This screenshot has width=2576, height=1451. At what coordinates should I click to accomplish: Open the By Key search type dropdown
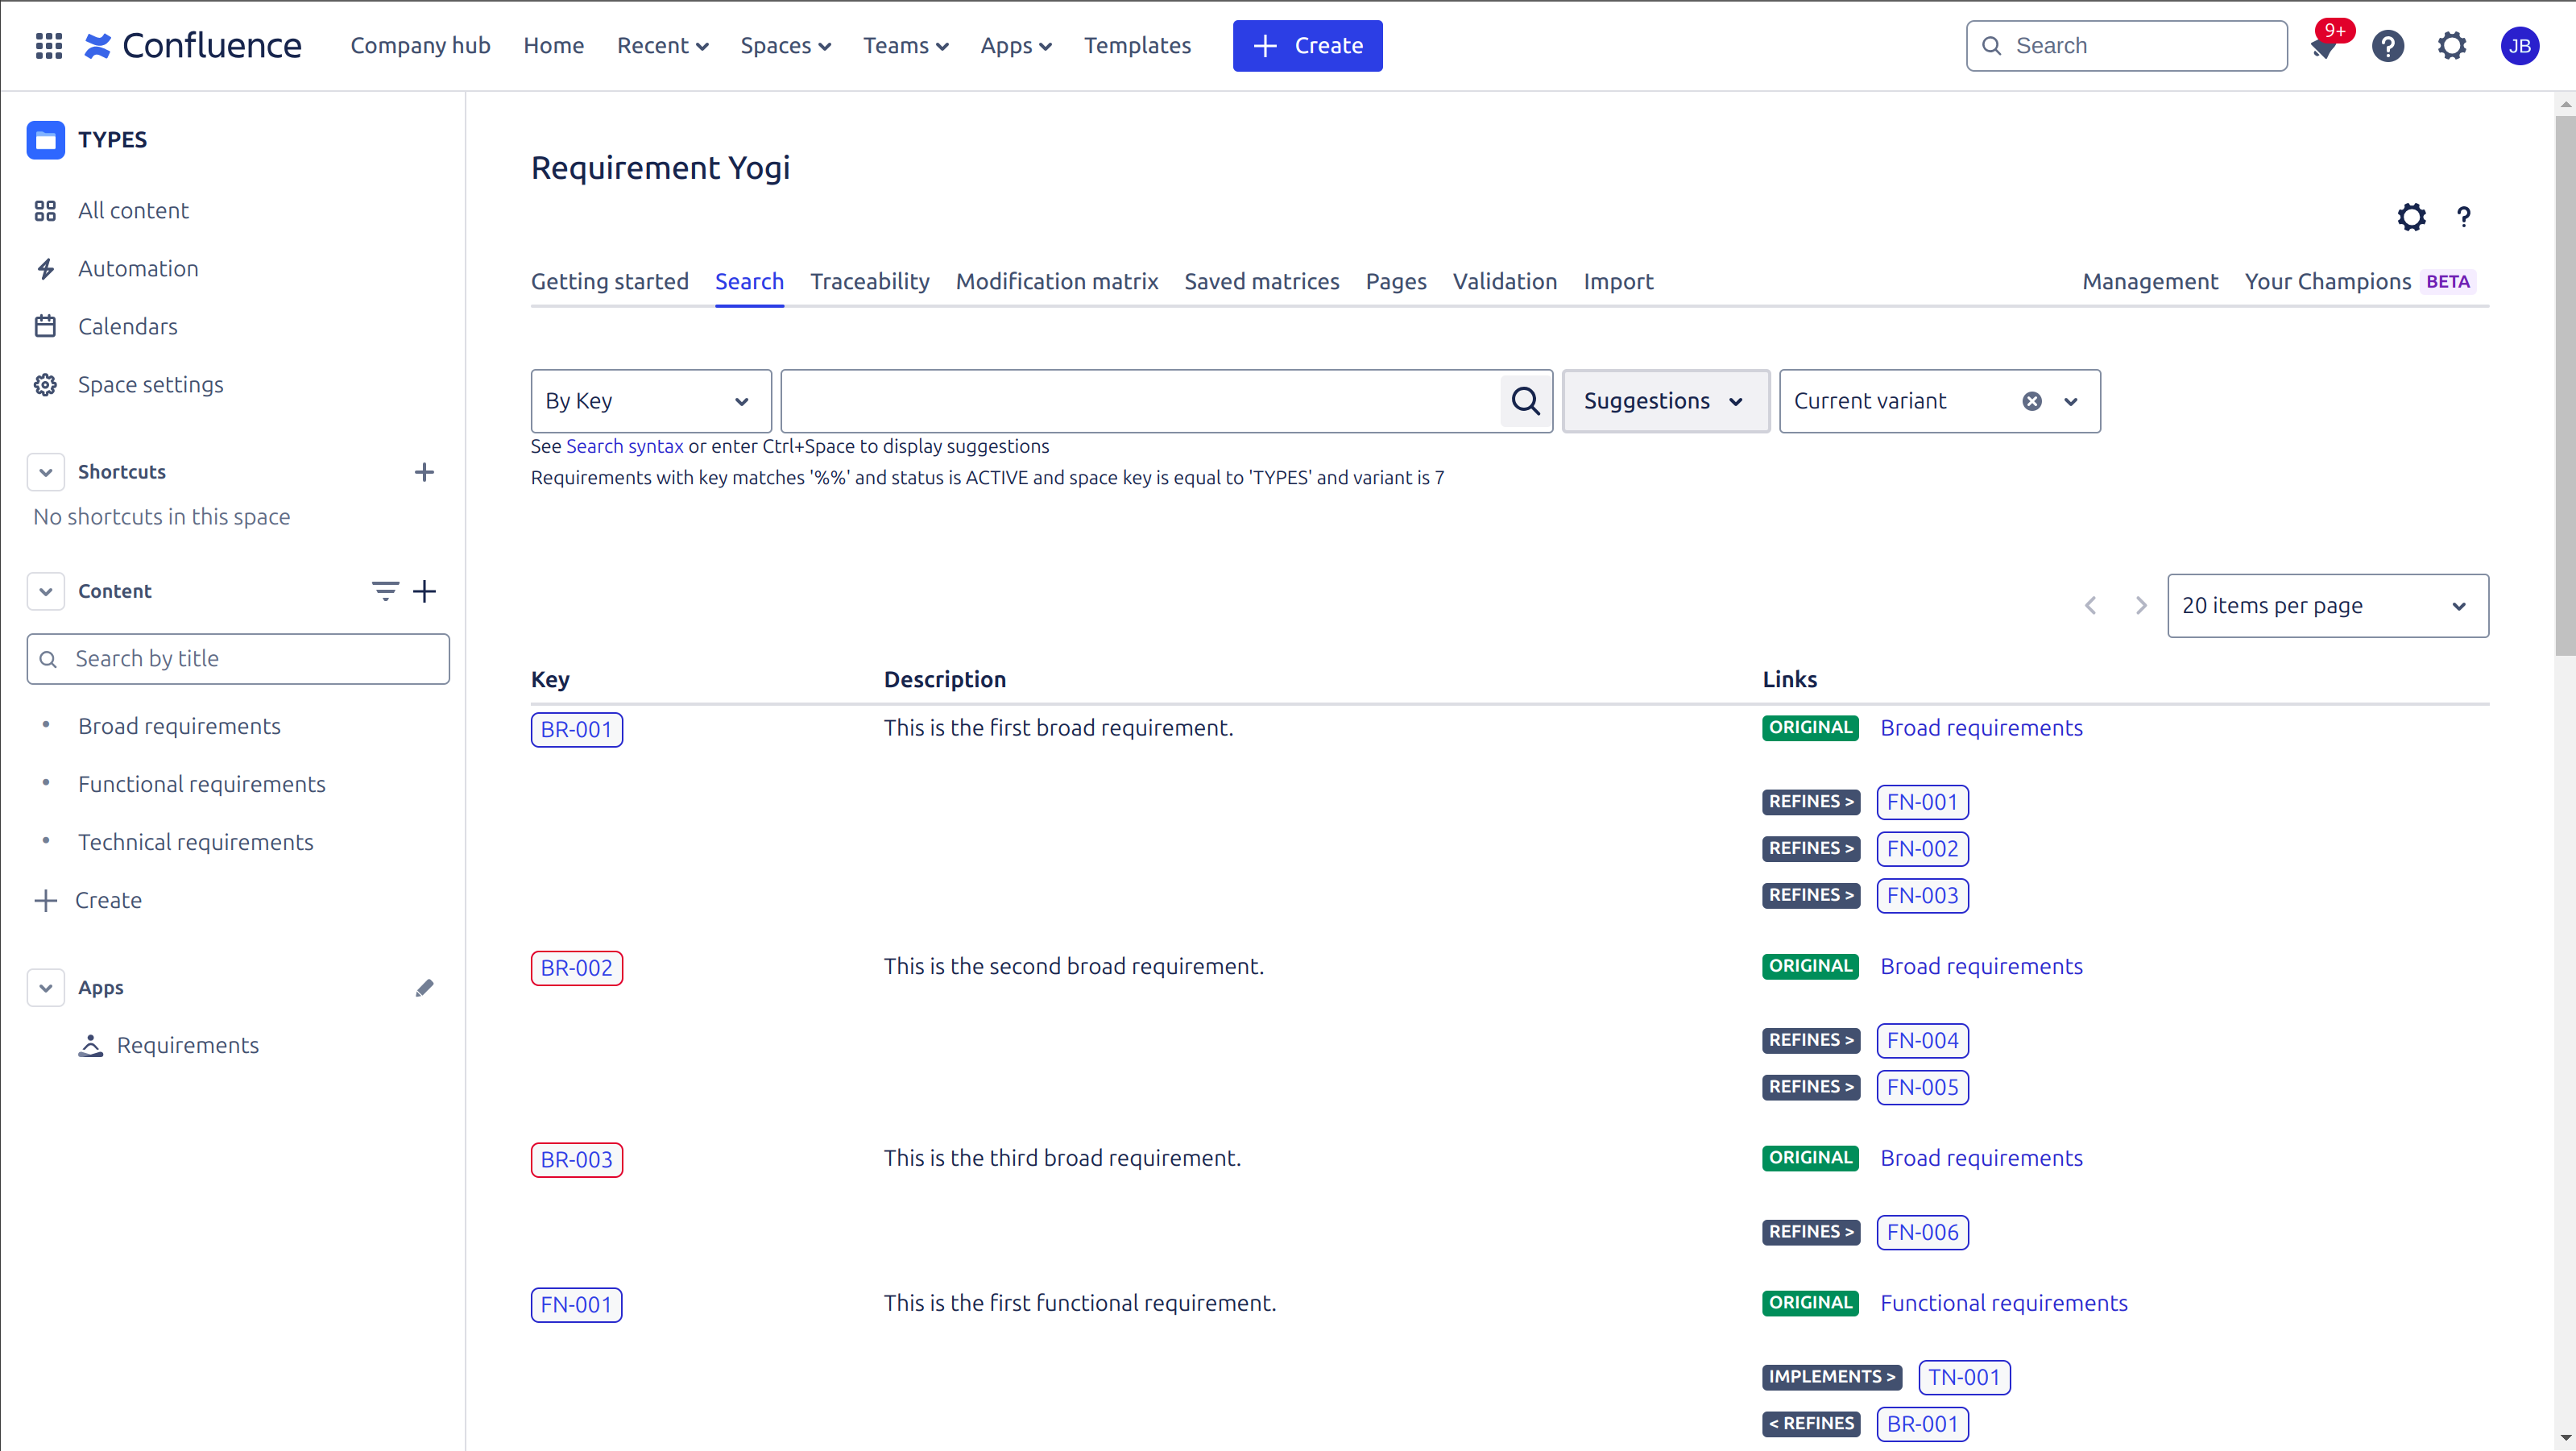click(650, 401)
